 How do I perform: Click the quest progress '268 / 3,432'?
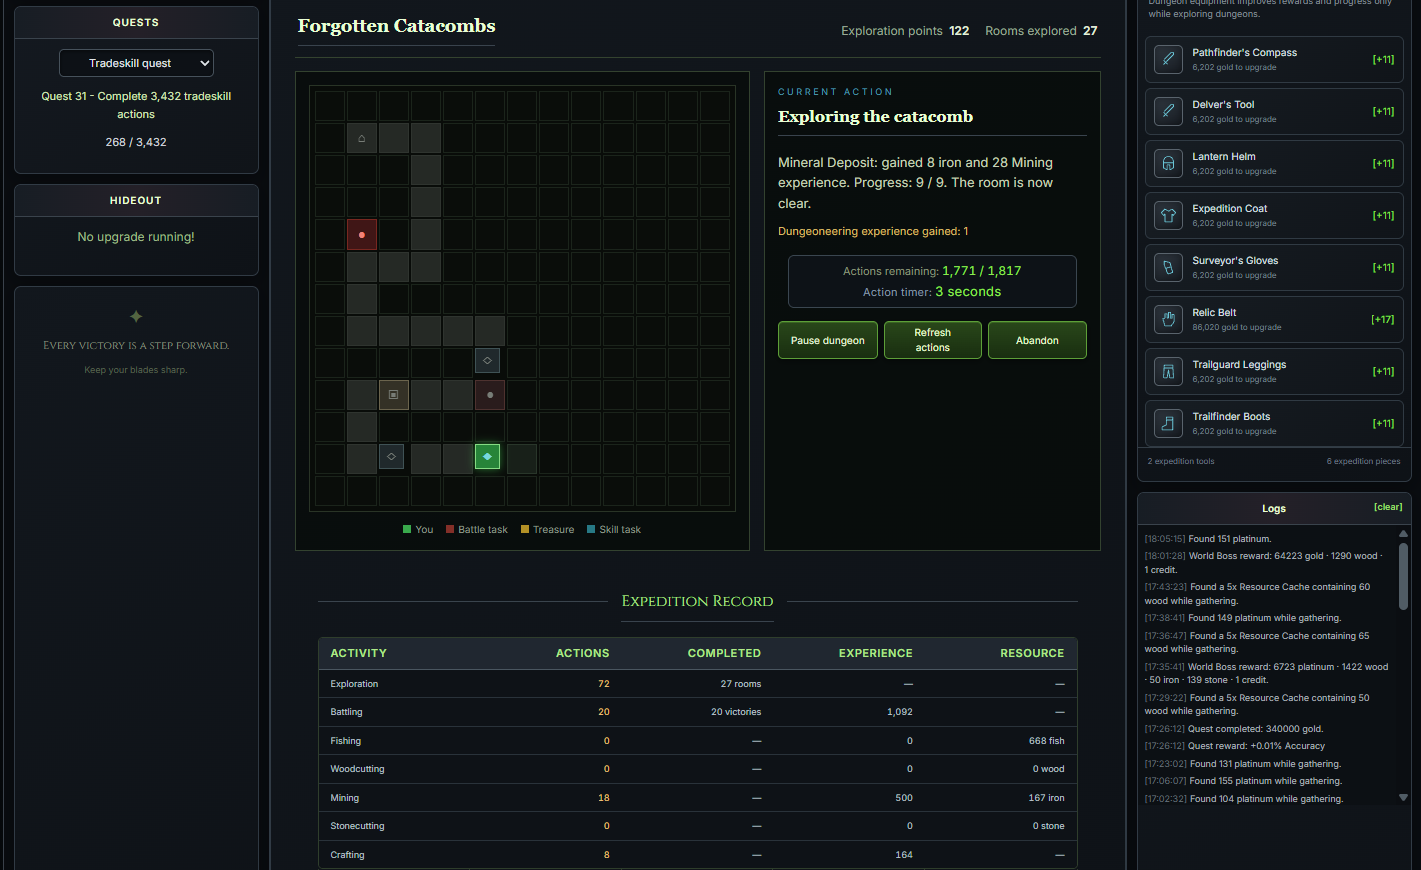(x=136, y=142)
